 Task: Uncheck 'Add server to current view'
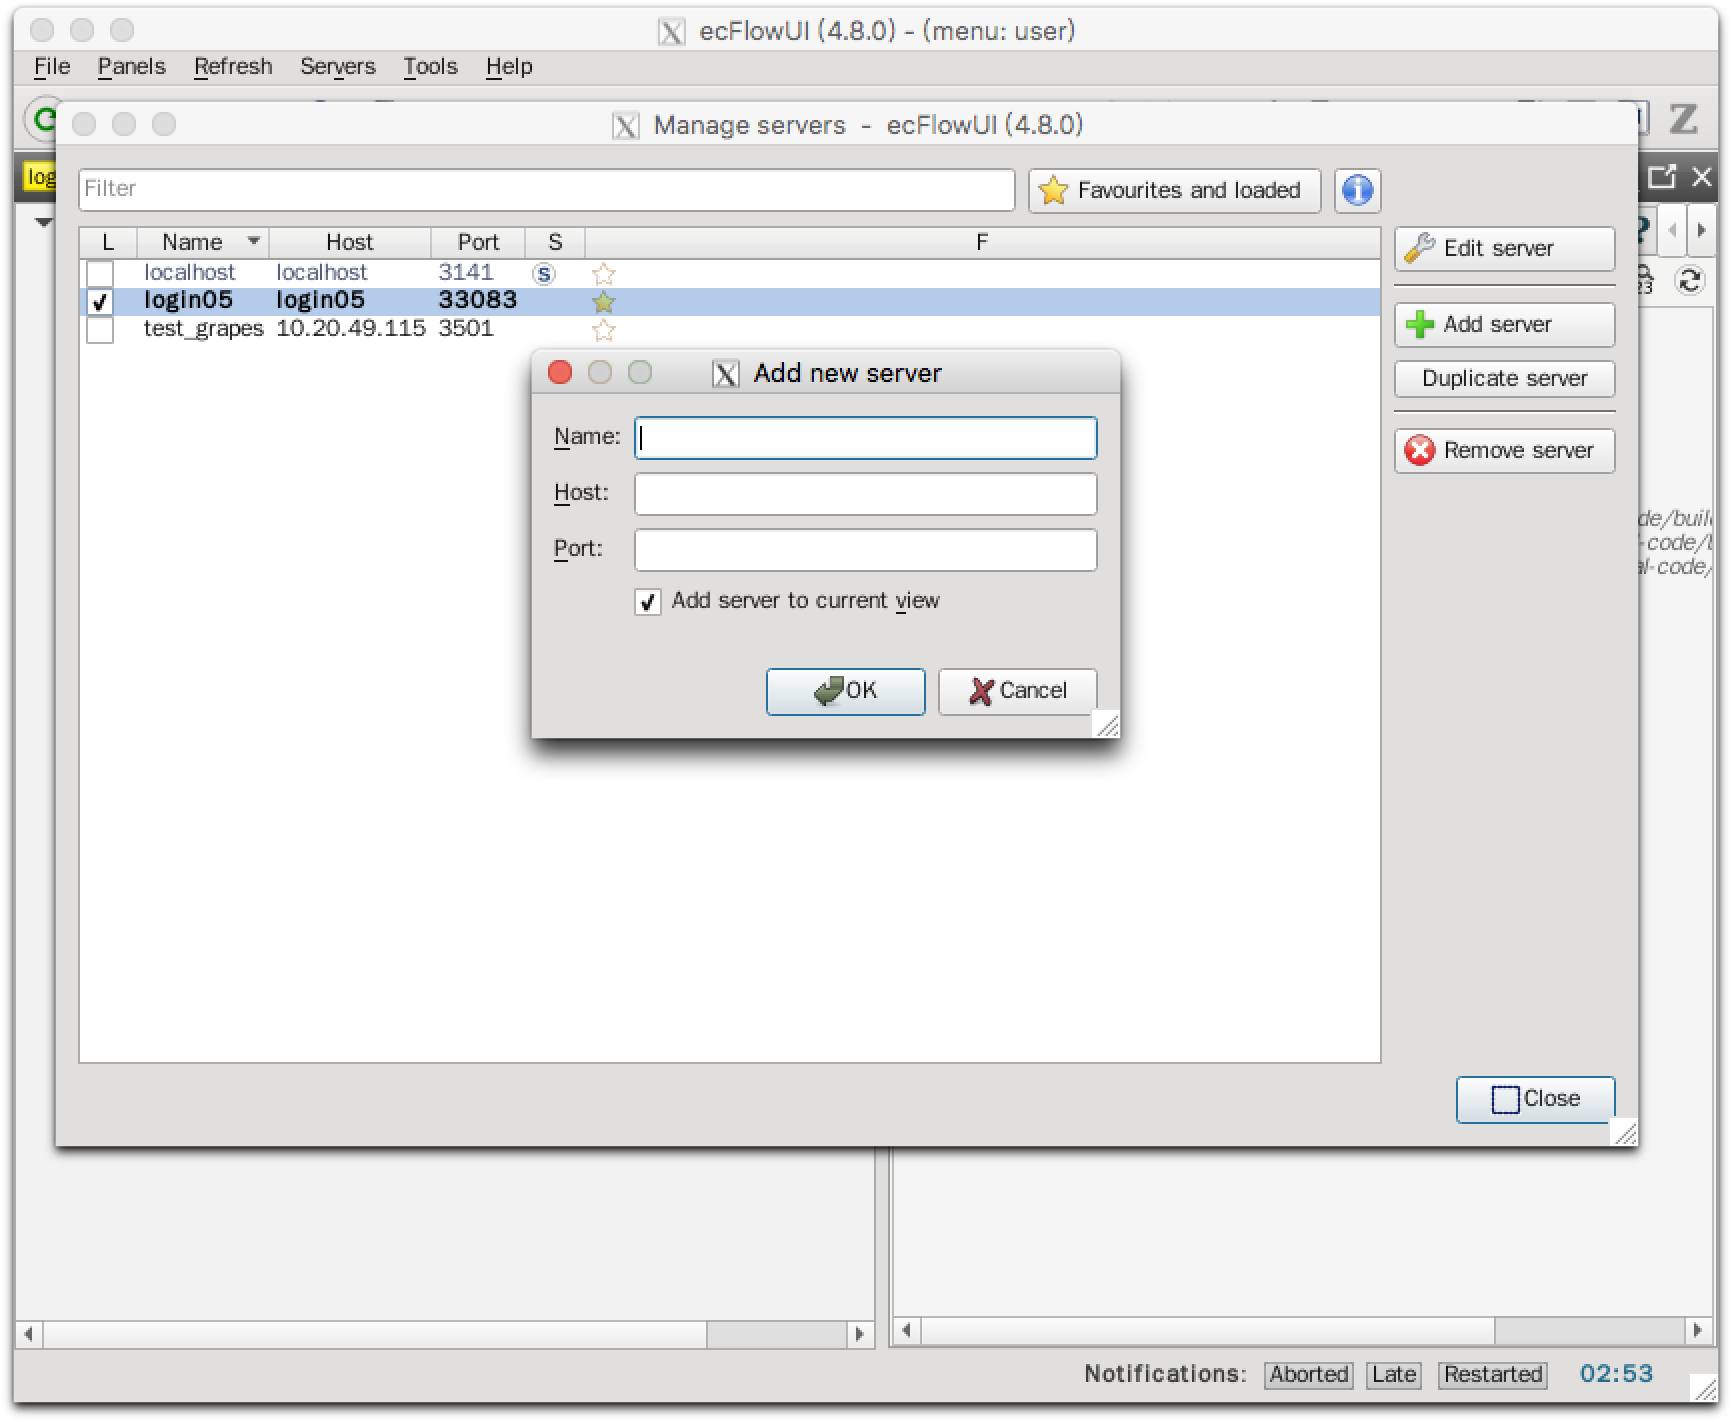click(x=648, y=601)
